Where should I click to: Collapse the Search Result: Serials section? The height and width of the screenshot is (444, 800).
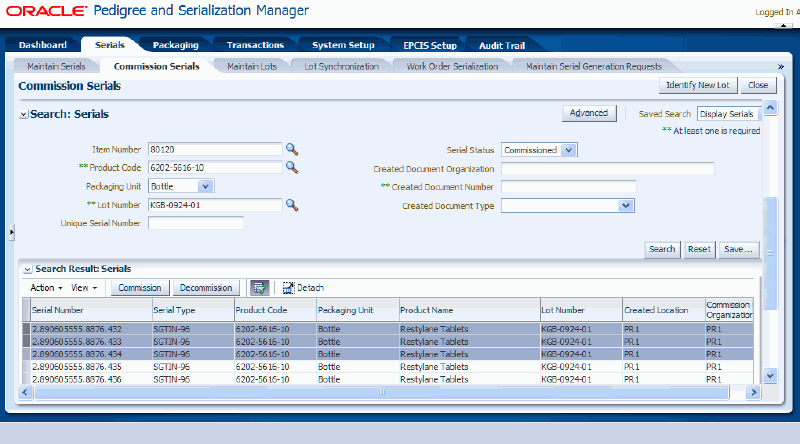(27, 269)
